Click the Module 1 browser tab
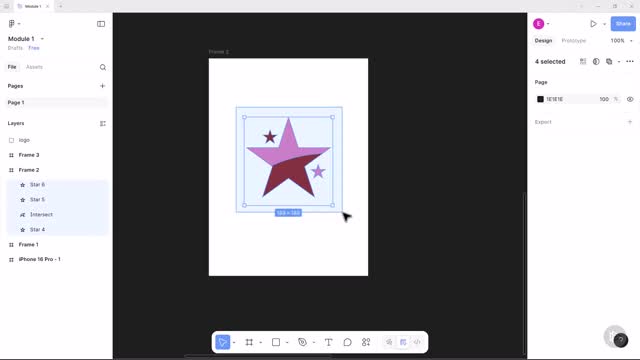The image size is (640, 360). (x=33, y=6)
